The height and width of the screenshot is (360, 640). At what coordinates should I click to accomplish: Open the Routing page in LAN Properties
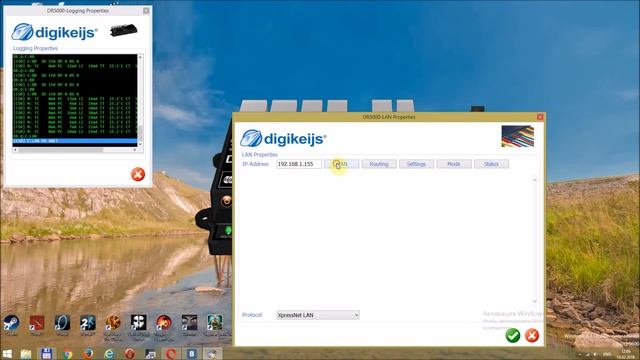point(379,164)
